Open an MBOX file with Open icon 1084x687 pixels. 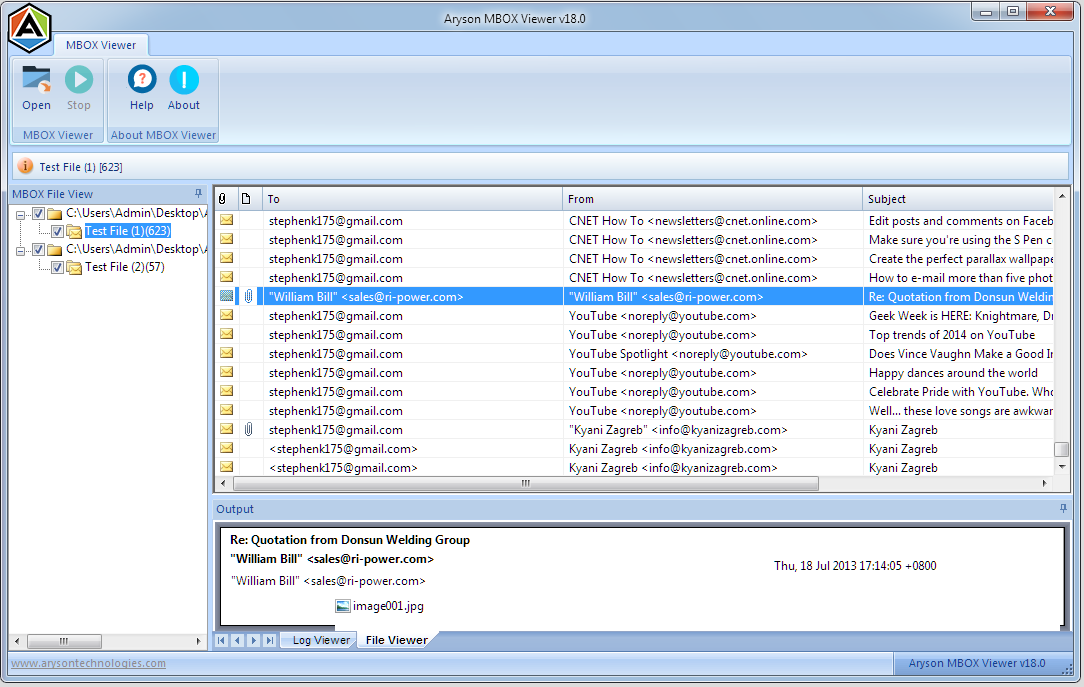point(36,80)
